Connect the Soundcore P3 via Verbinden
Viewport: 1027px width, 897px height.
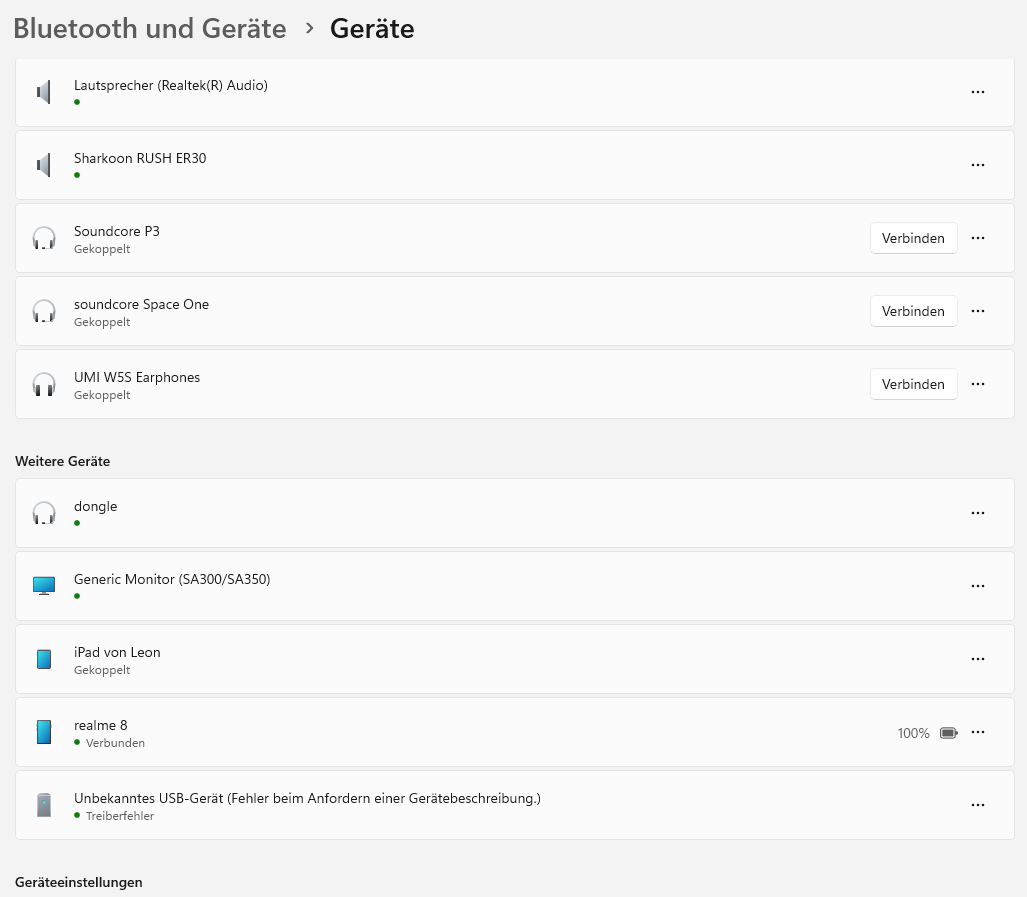click(x=913, y=238)
